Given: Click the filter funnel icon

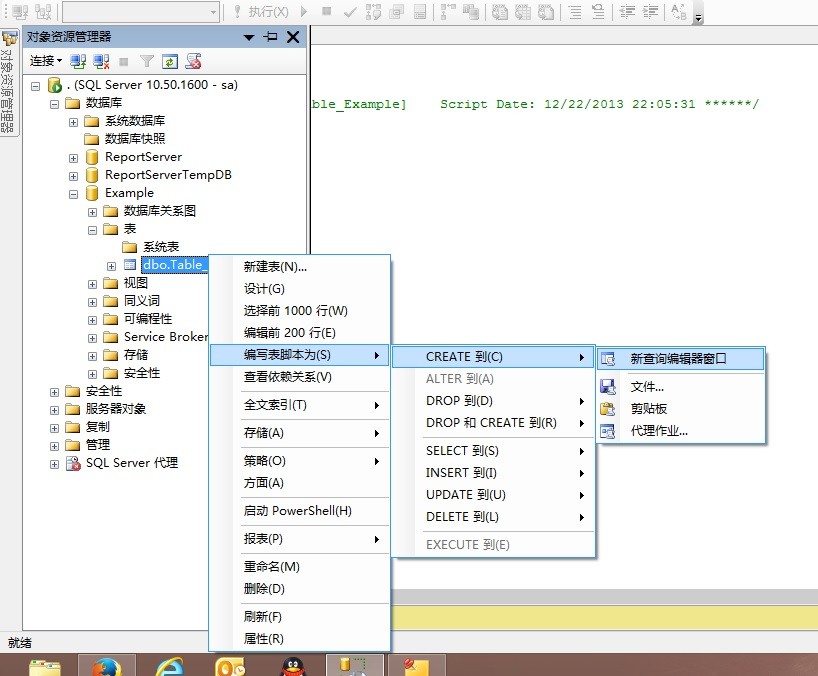Looking at the screenshot, I should pyautogui.click(x=147, y=61).
